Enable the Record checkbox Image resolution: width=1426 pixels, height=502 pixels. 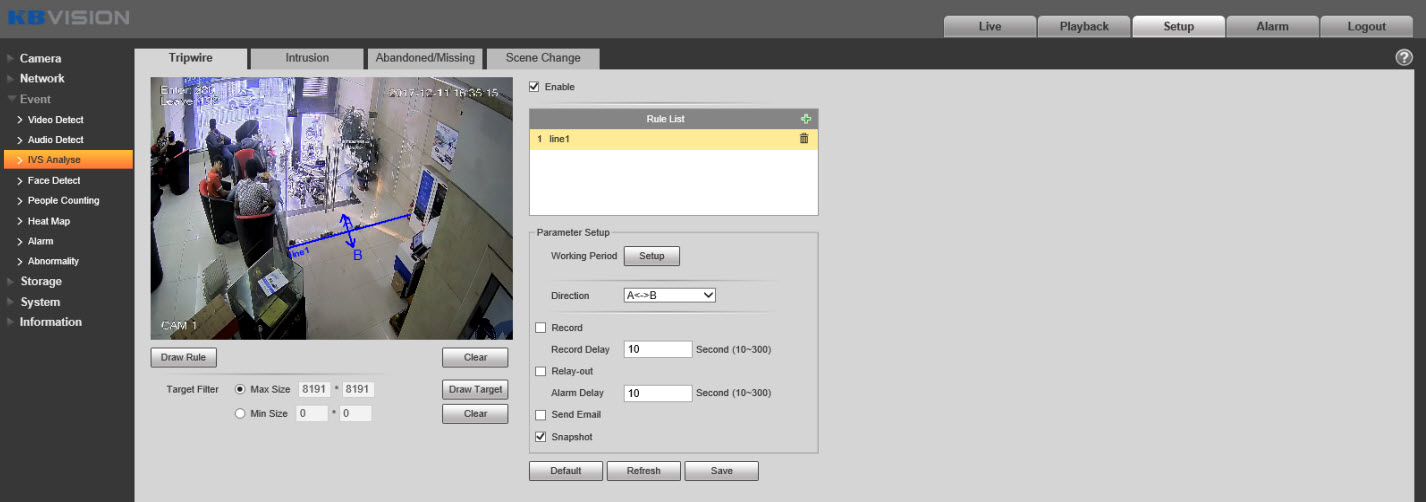[x=541, y=328]
